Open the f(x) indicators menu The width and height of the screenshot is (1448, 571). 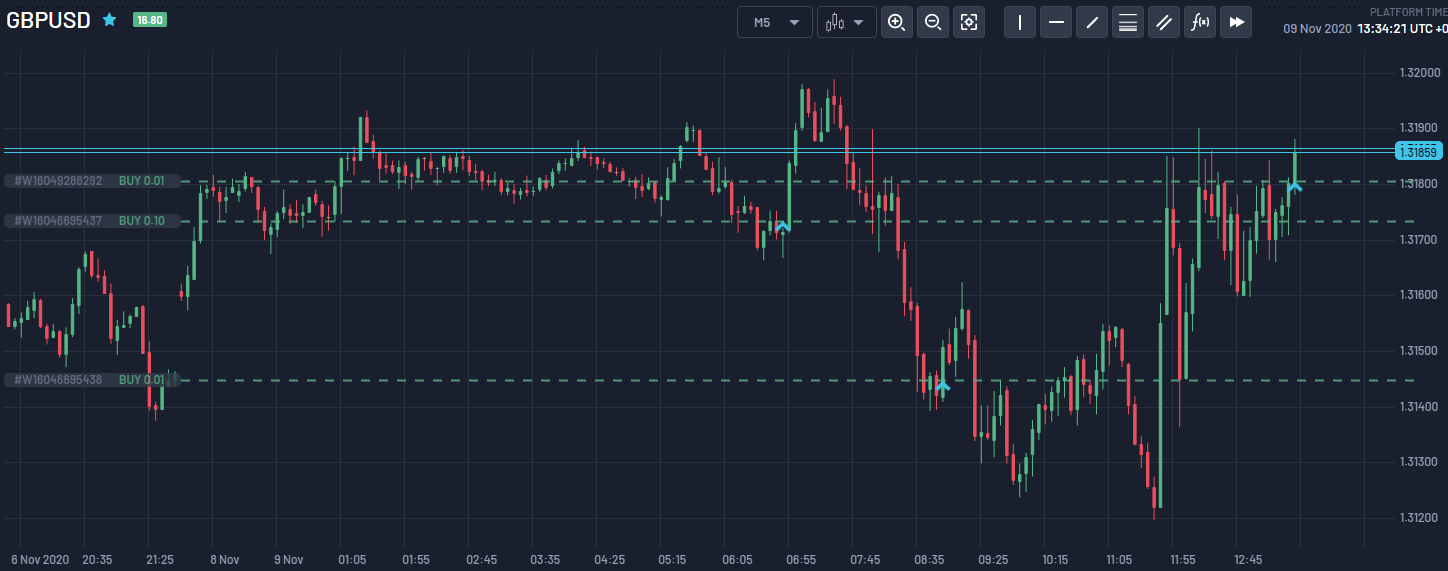point(1200,22)
